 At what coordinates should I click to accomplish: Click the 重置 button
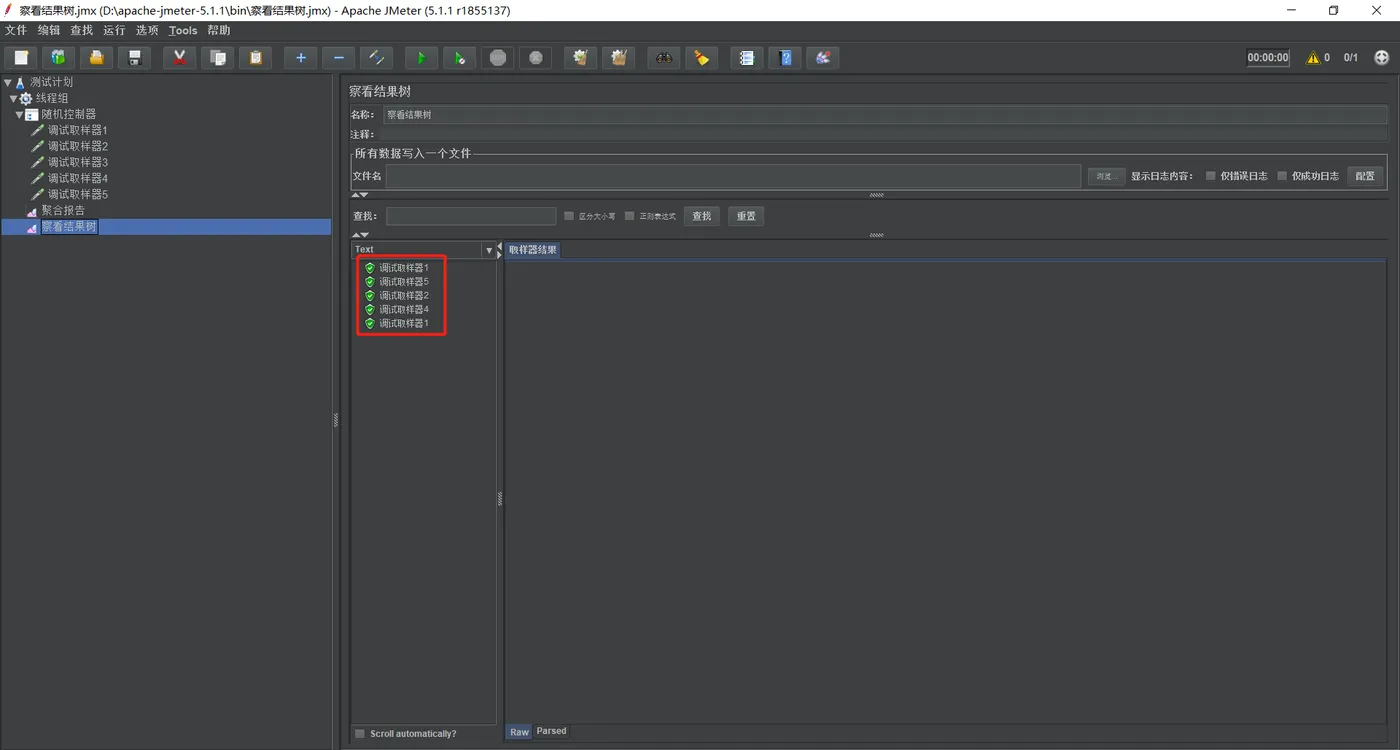coord(746,216)
